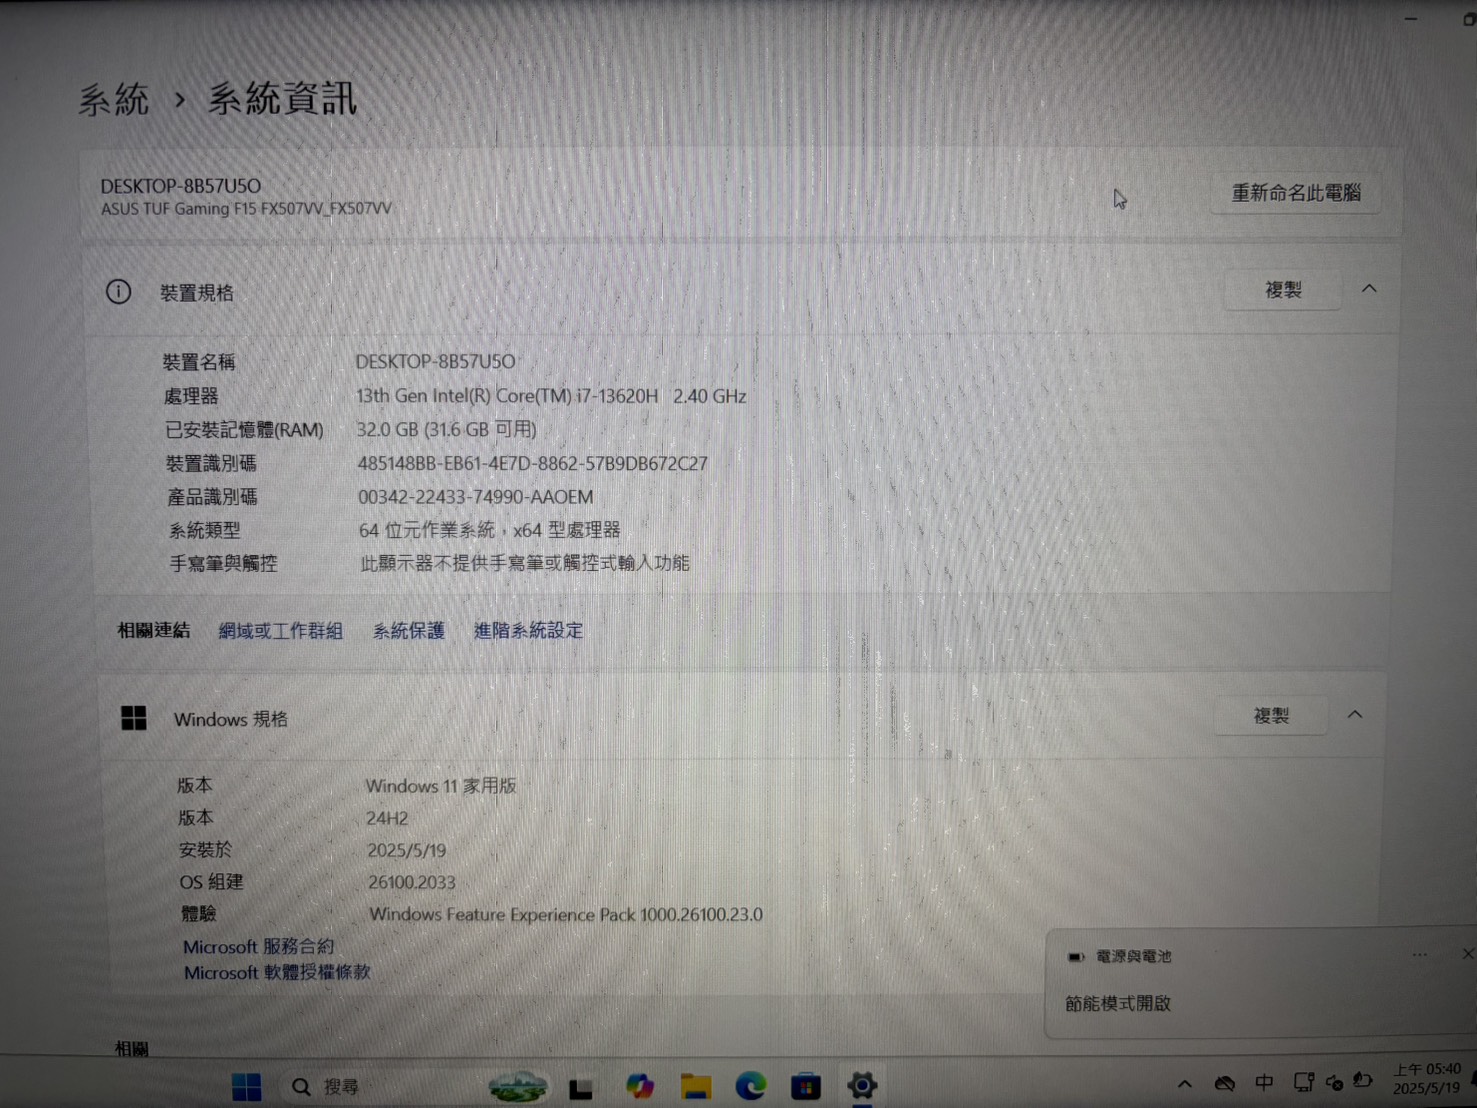Select the ASUS TUF Gaming F15 model text
The height and width of the screenshot is (1108, 1477).
point(246,209)
